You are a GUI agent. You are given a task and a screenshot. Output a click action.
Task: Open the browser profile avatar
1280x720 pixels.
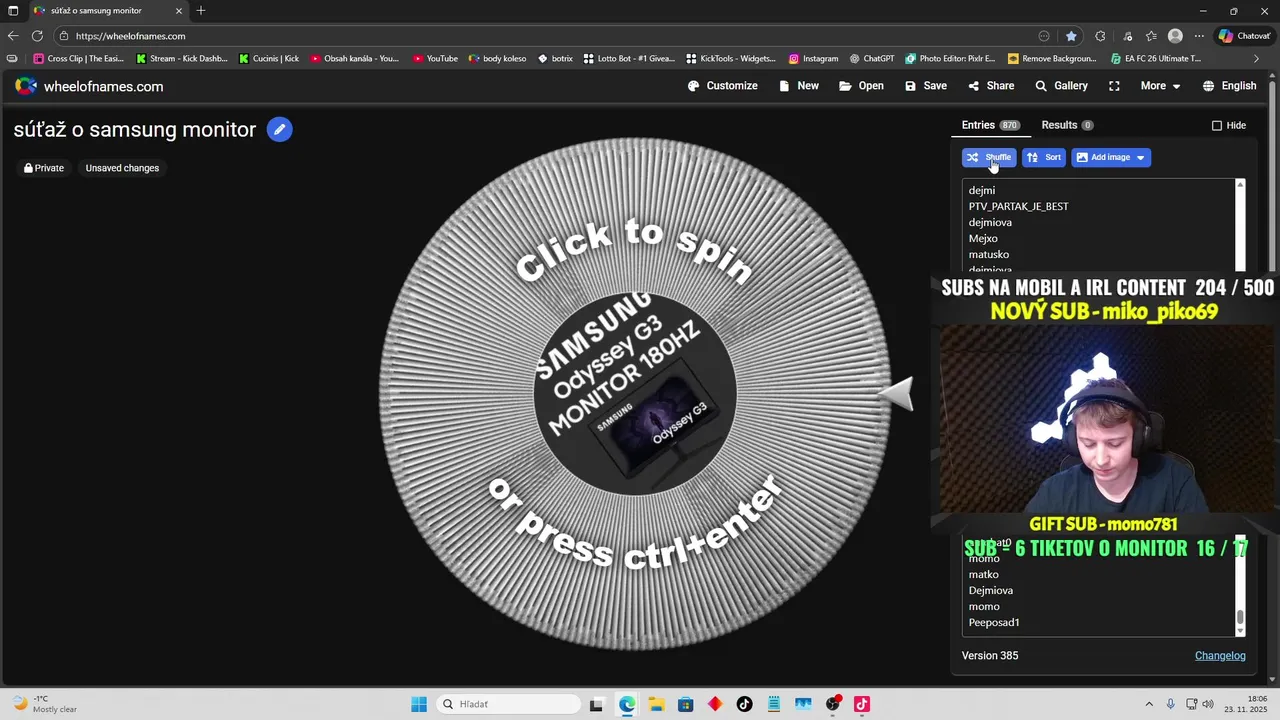pyautogui.click(x=1175, y=36)
